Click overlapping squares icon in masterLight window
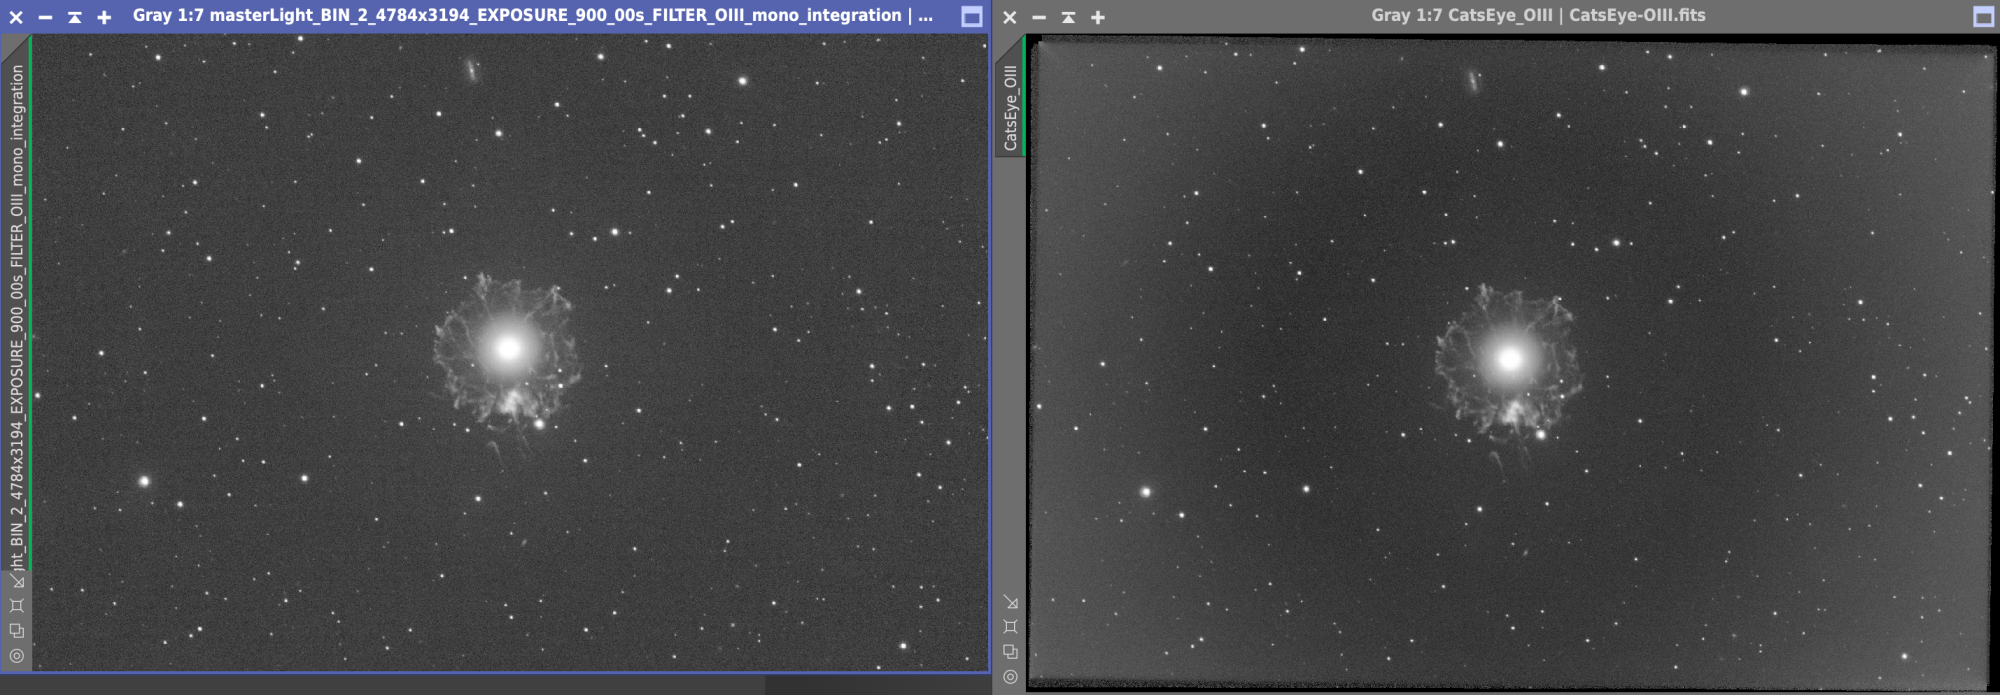The image size is (2000, 695). tap(17, 630)
